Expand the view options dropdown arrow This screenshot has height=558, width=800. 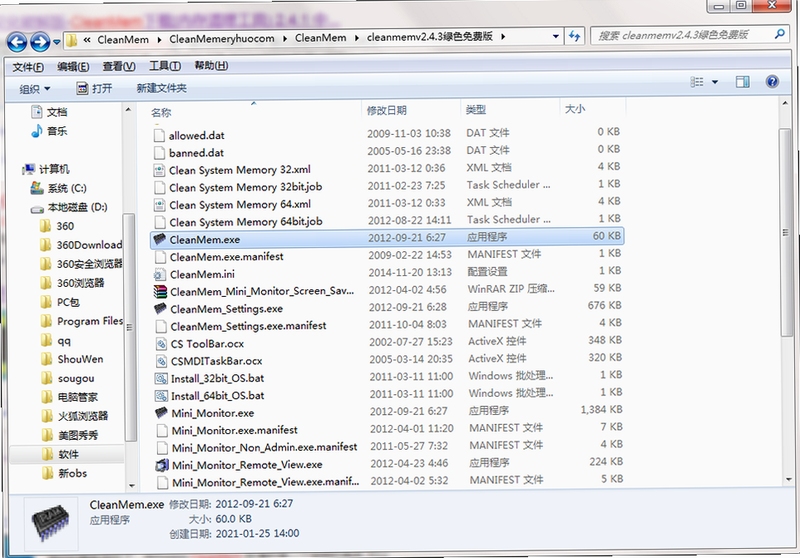pyautogui.click(x=715, y=82)
